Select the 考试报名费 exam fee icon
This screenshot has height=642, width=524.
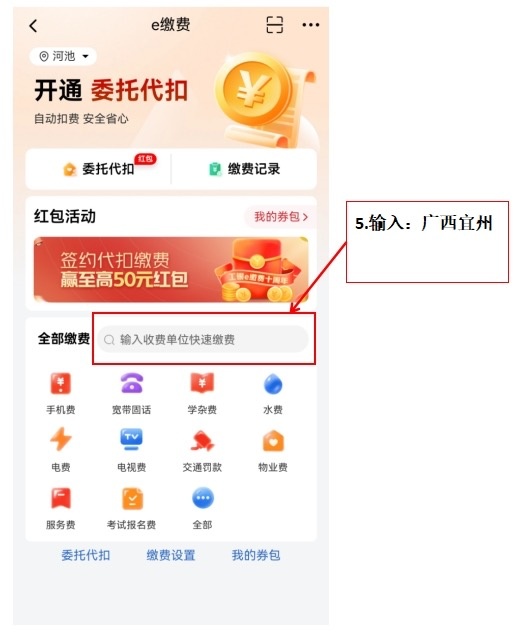[131, 508]
